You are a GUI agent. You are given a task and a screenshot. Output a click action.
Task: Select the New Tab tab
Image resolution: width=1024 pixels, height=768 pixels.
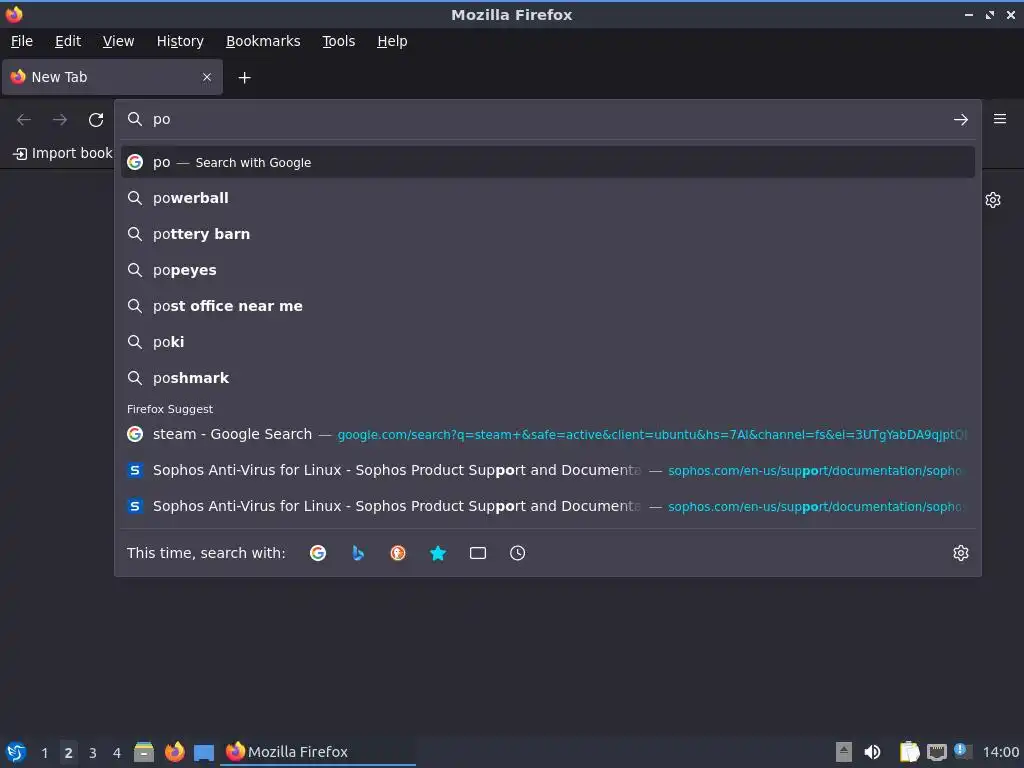[x=112, y=77]
